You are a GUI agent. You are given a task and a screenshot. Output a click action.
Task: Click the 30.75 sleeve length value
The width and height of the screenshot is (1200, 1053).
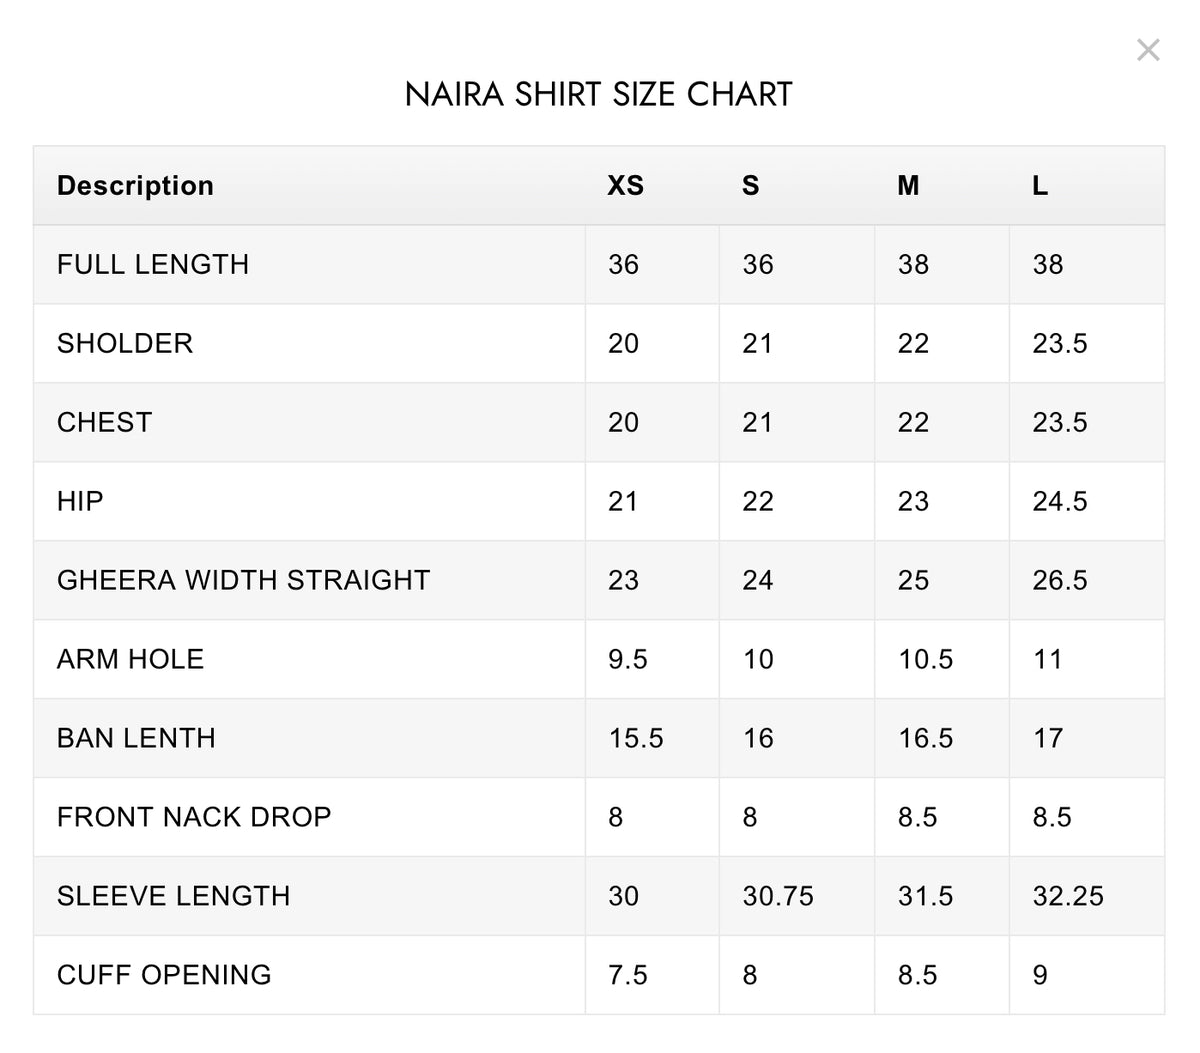click(778, 896)
